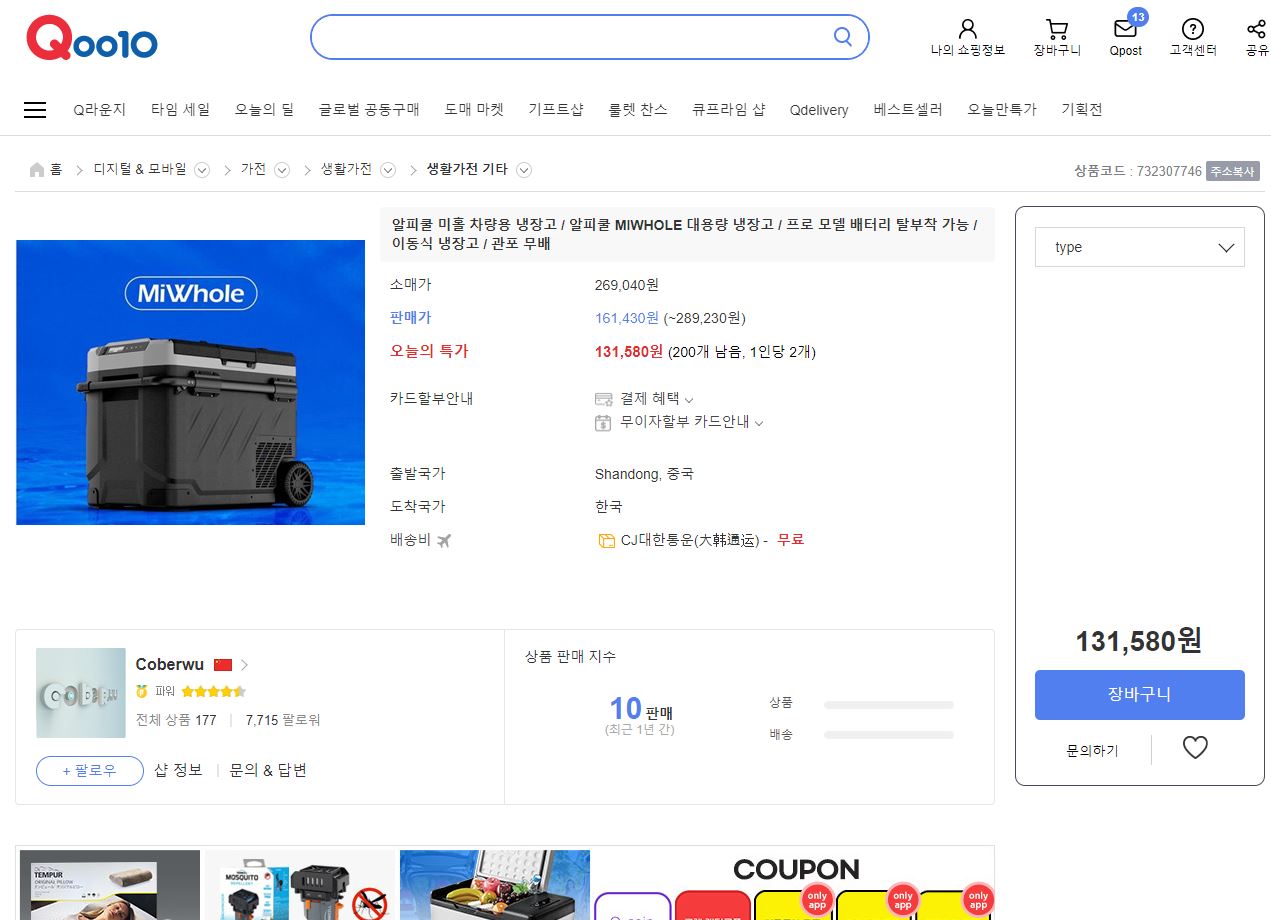Open 고객센터 help icon
This screenshot has width=1271, height=920.
click(x=1193, y=29)
